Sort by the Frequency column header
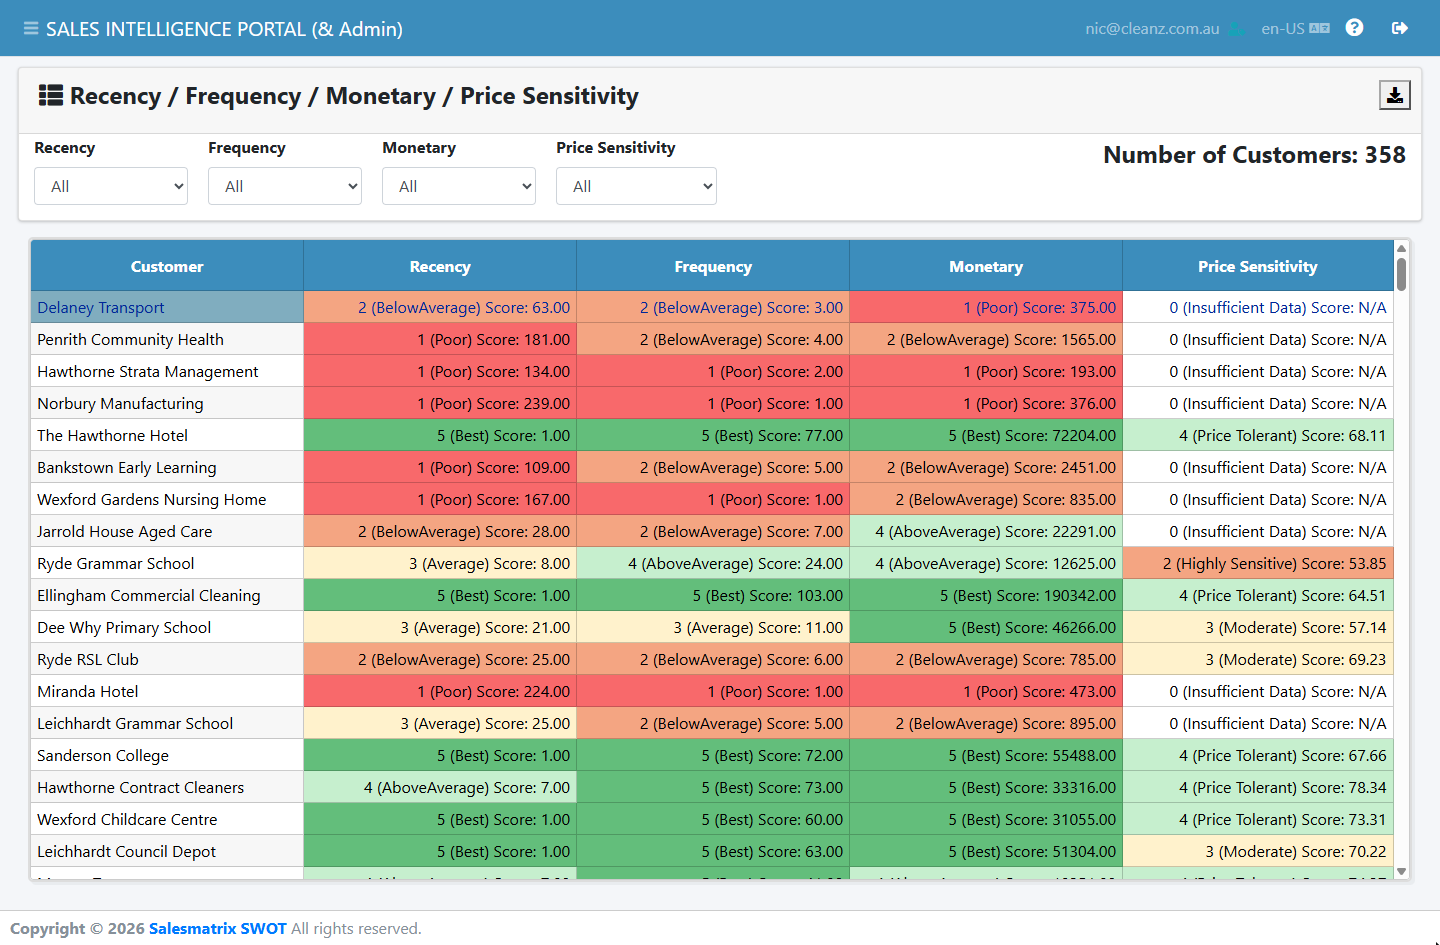Image resolution: width=1440 pixels, height=945 pixels. (x=713, y=266)
